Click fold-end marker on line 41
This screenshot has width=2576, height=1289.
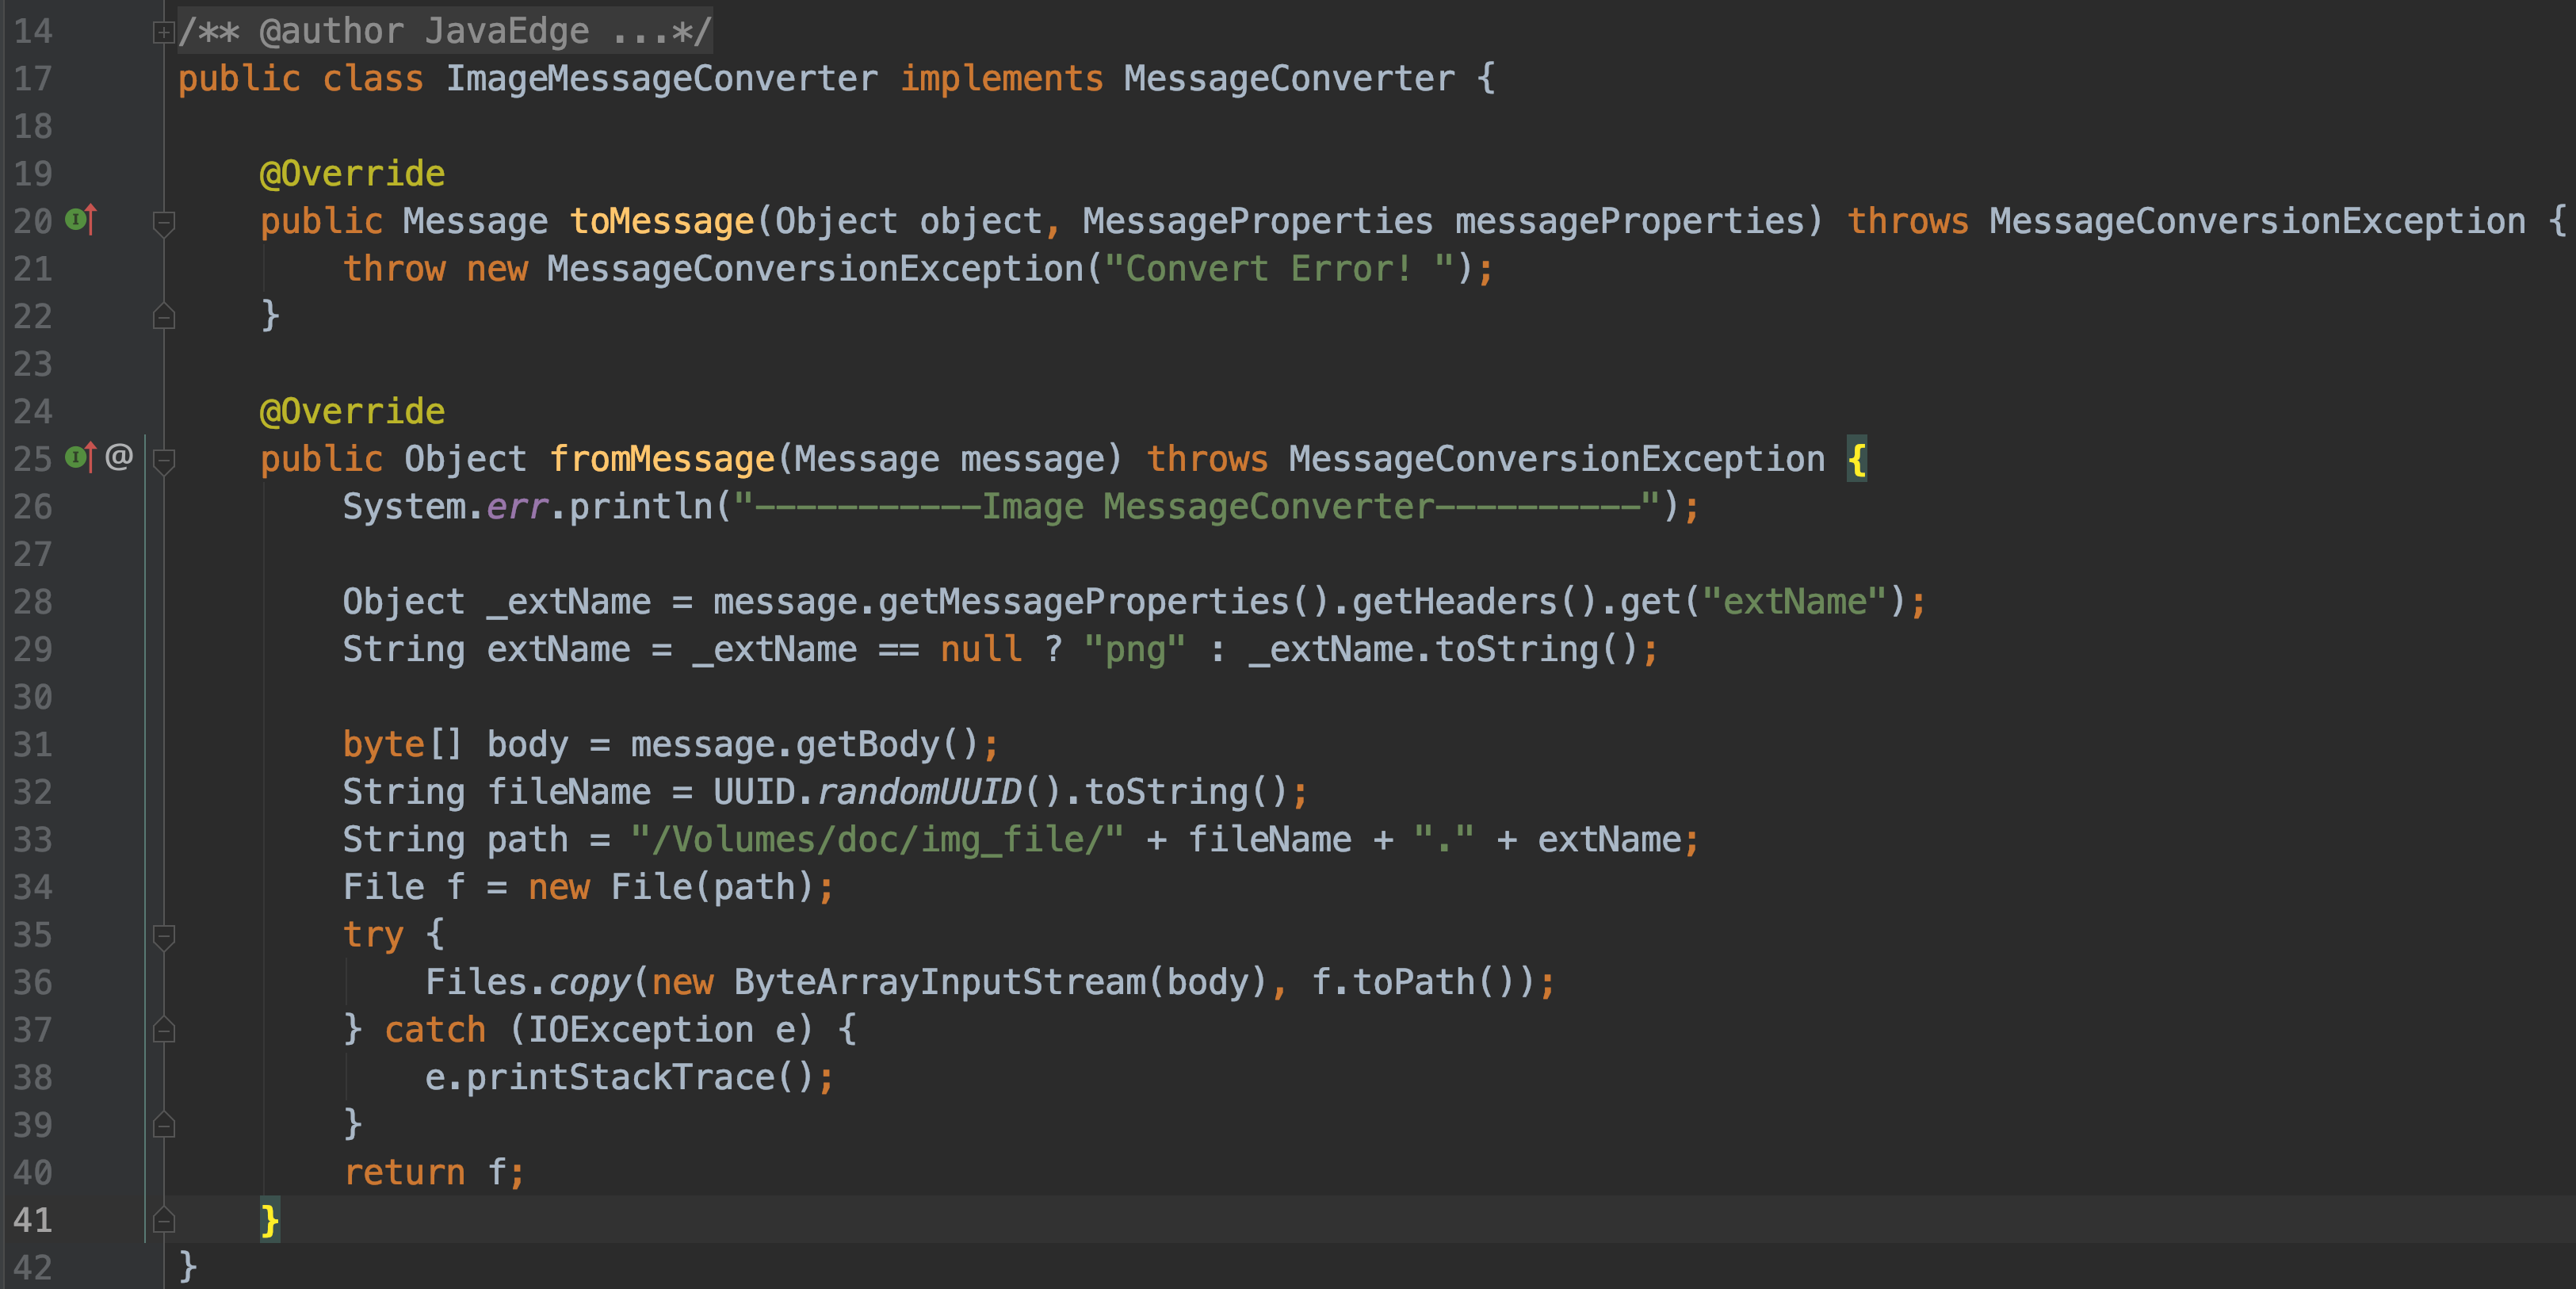point(164,1220)
